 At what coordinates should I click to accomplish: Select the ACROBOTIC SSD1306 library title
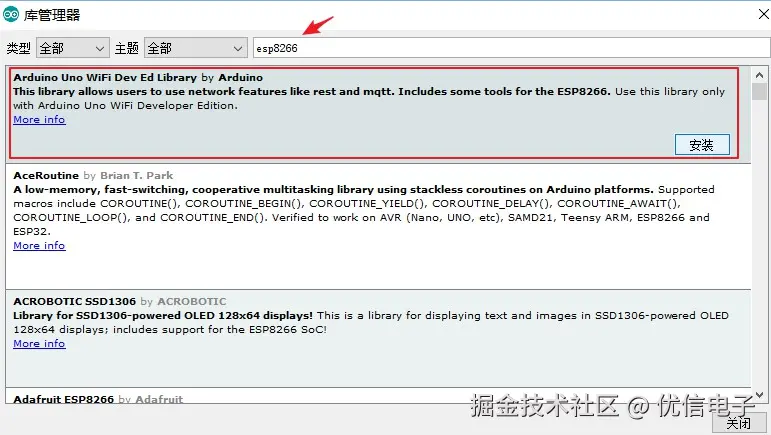coord(74,301)
